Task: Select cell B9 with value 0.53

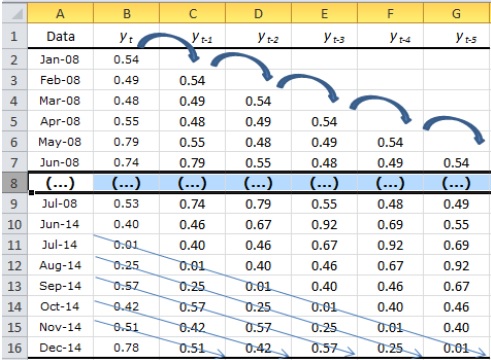Action: (x=126, y=204)
